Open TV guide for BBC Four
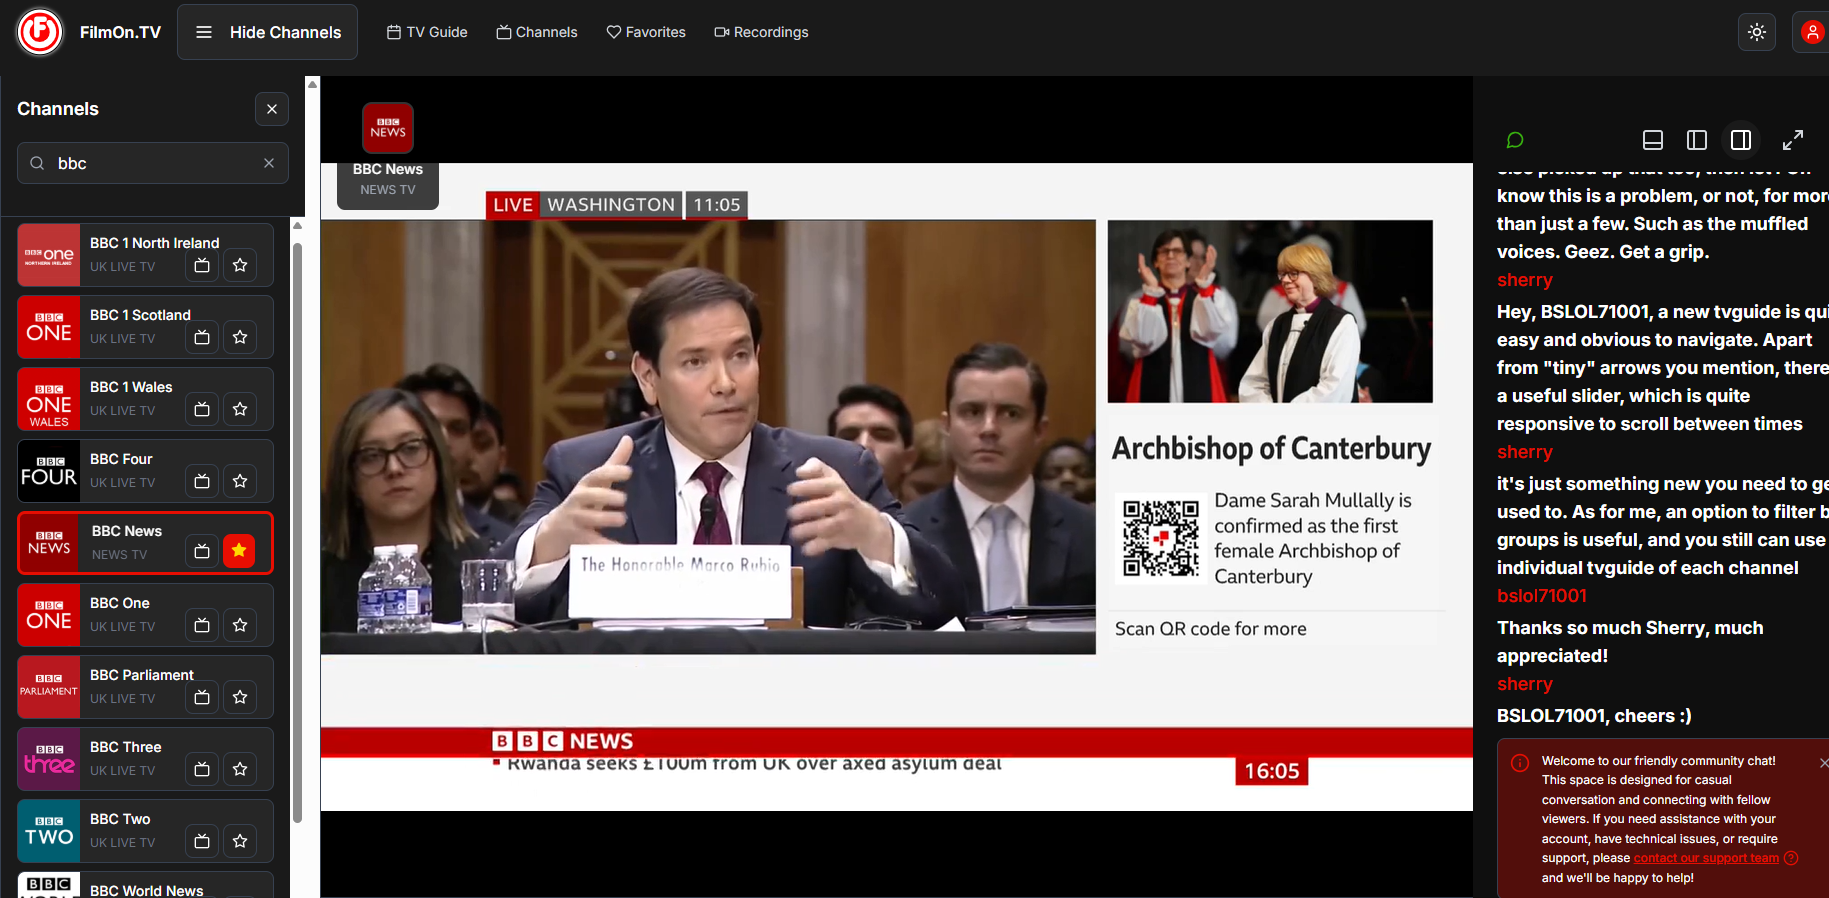The height and width of the screenshot is (898, 1829). click(x=202, y=481)
